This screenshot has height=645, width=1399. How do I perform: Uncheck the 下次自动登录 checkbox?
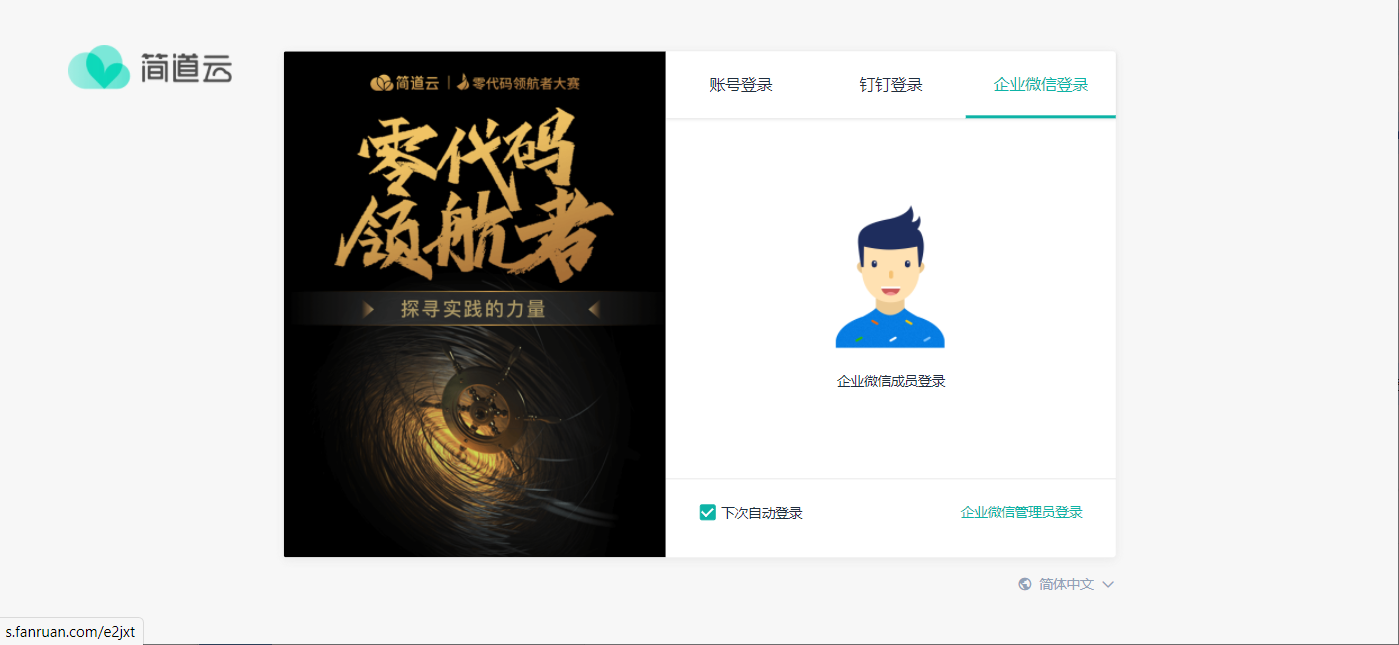(707, 512)
